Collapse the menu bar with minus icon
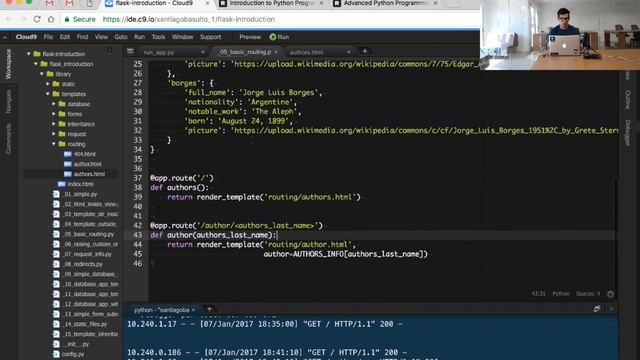 5,37
